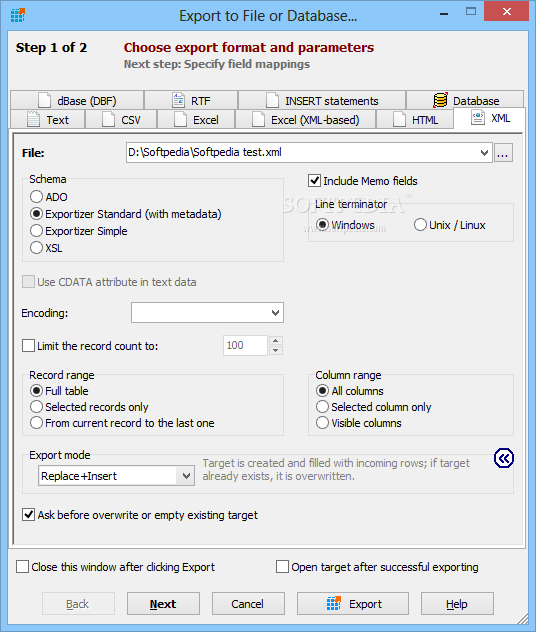Click the RTF document icon on RTF tab
Image resolution: width=536 pixels, height=632 pixels.
[178, 100]
